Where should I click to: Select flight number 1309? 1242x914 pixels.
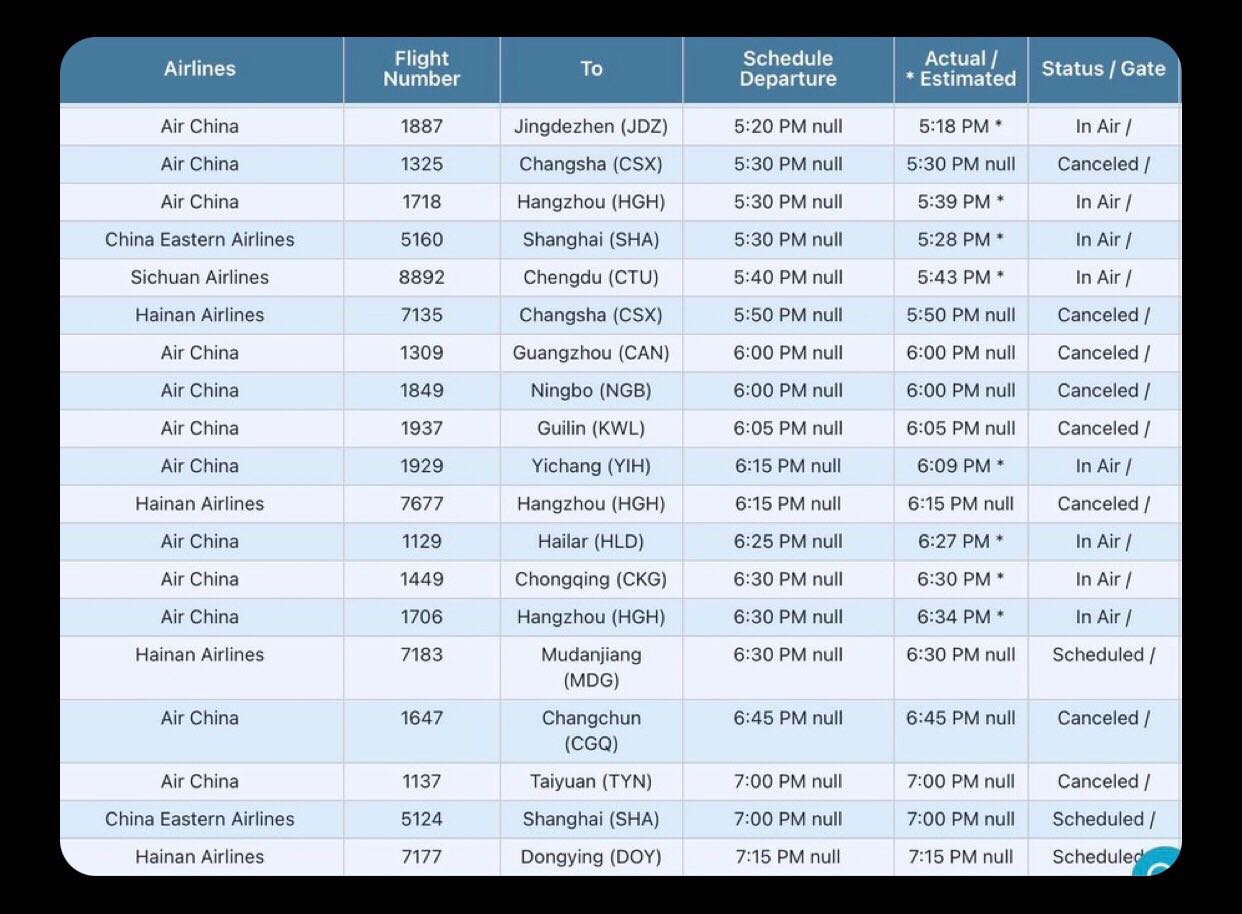tap(421, 353)
